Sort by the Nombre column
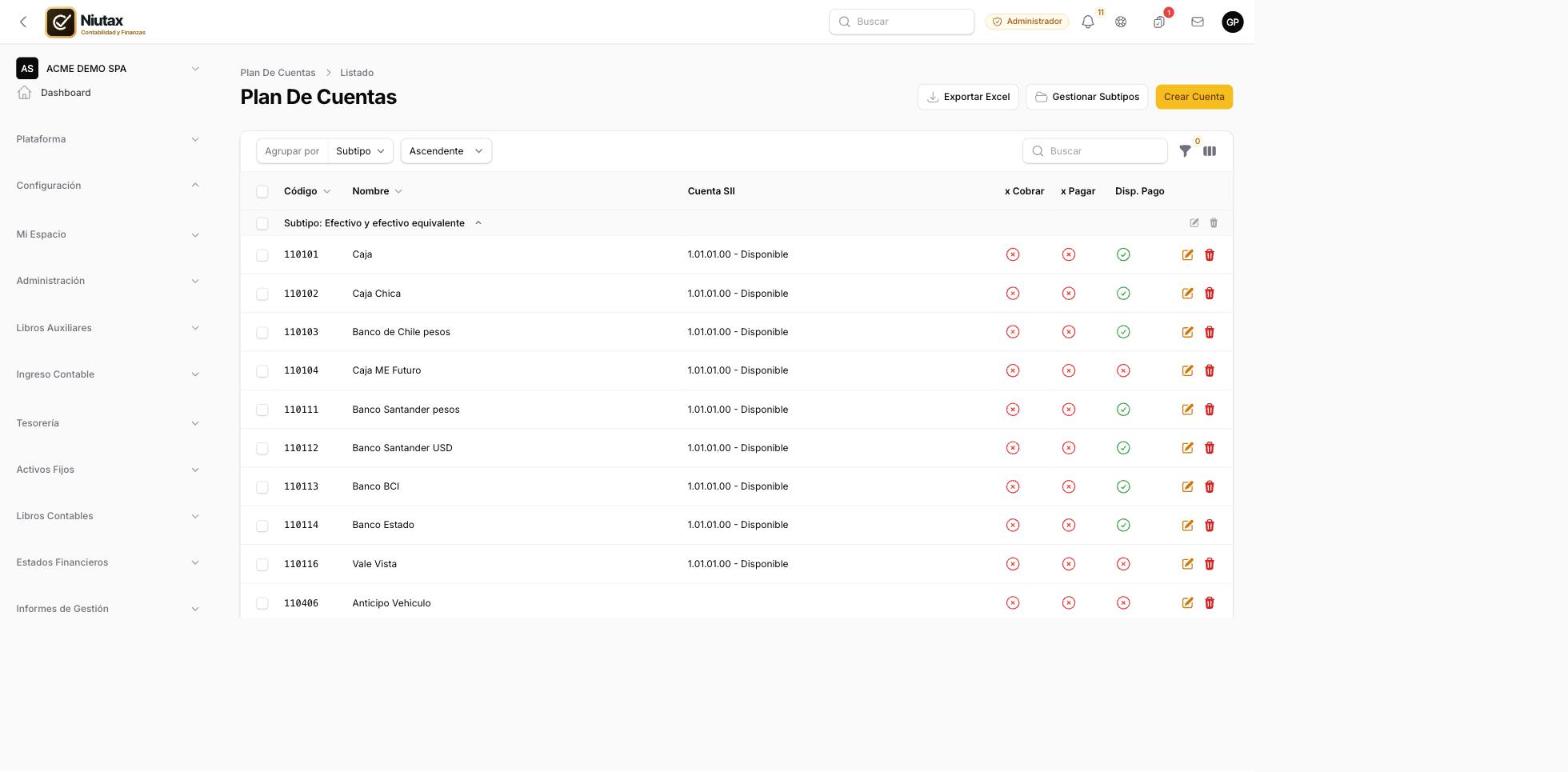1568x772 pixels. click(377, 191)
